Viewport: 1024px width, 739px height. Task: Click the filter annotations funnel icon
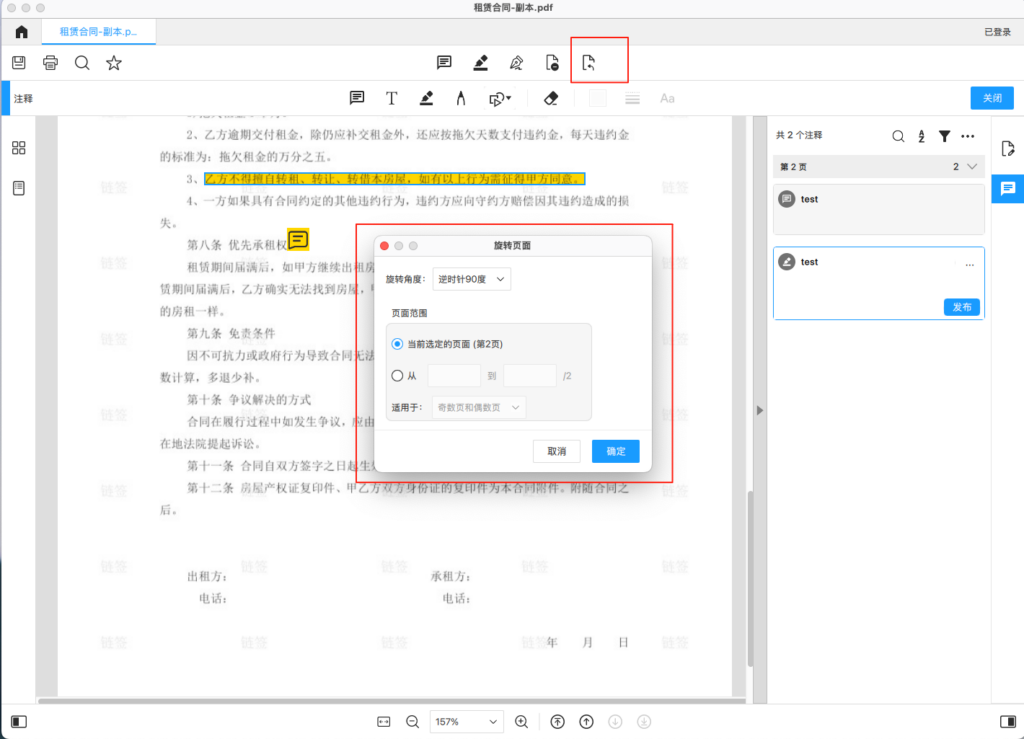pyautogui.click(x=943, y=136)
